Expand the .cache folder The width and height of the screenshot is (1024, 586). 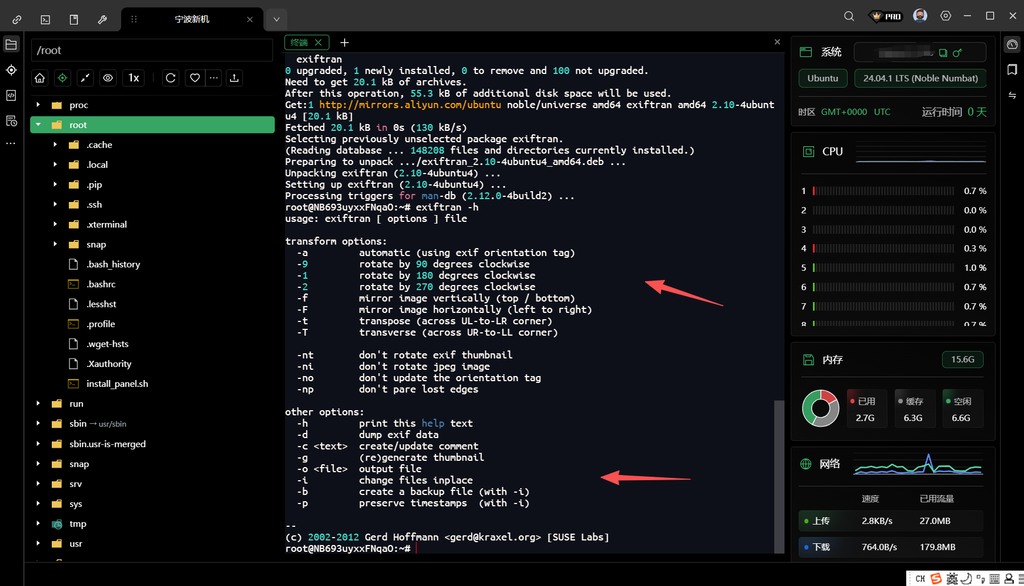[55, 144]
